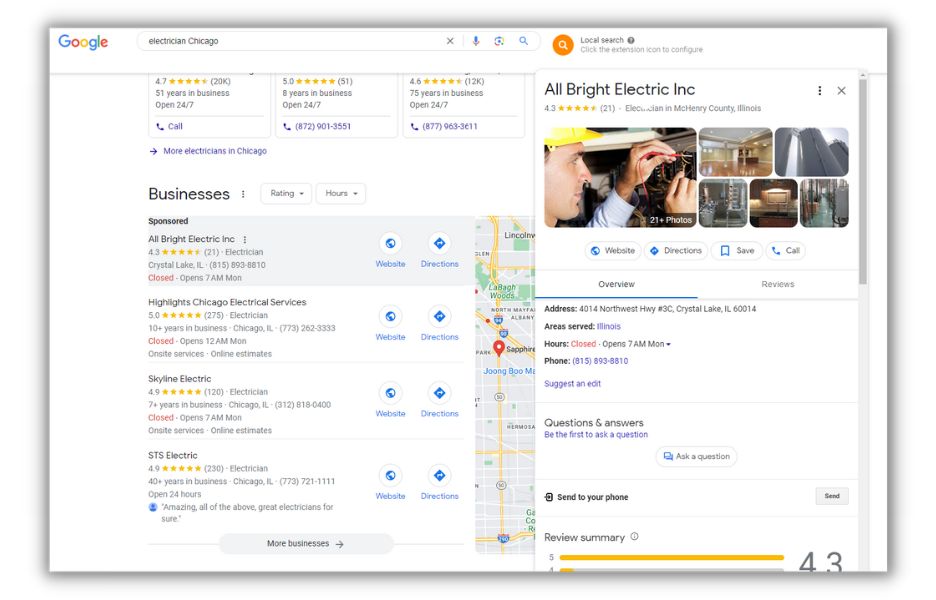Click the Send button for phone
This screenshot has width=936, height=600.
click(x=832, y=496)
